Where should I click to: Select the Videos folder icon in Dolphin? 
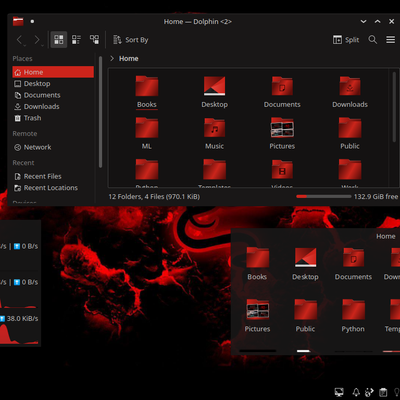pos(282,169)
